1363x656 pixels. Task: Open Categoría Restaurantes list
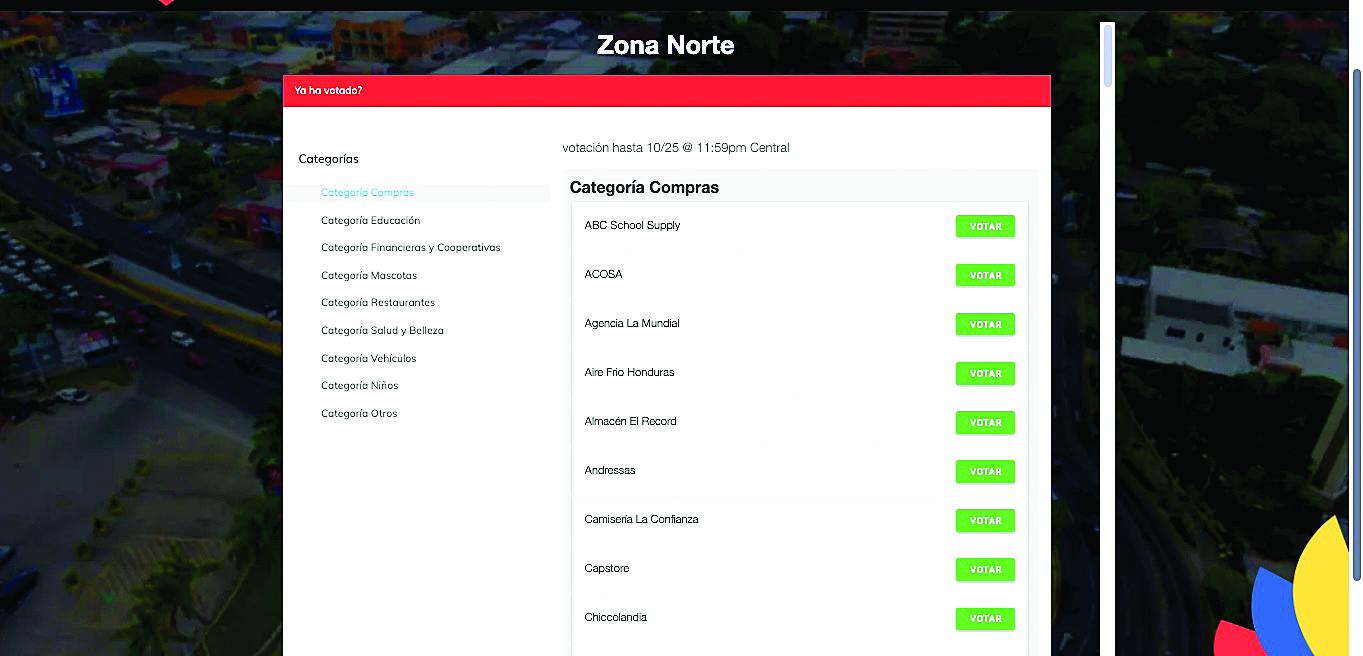[x=378, y=303]
